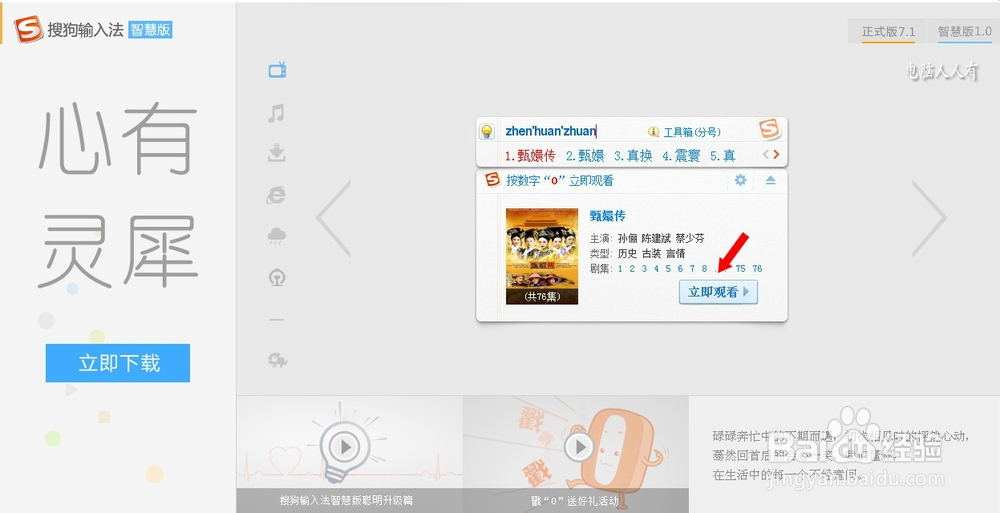Go to next candidate page arrow

tap(776, 154)
